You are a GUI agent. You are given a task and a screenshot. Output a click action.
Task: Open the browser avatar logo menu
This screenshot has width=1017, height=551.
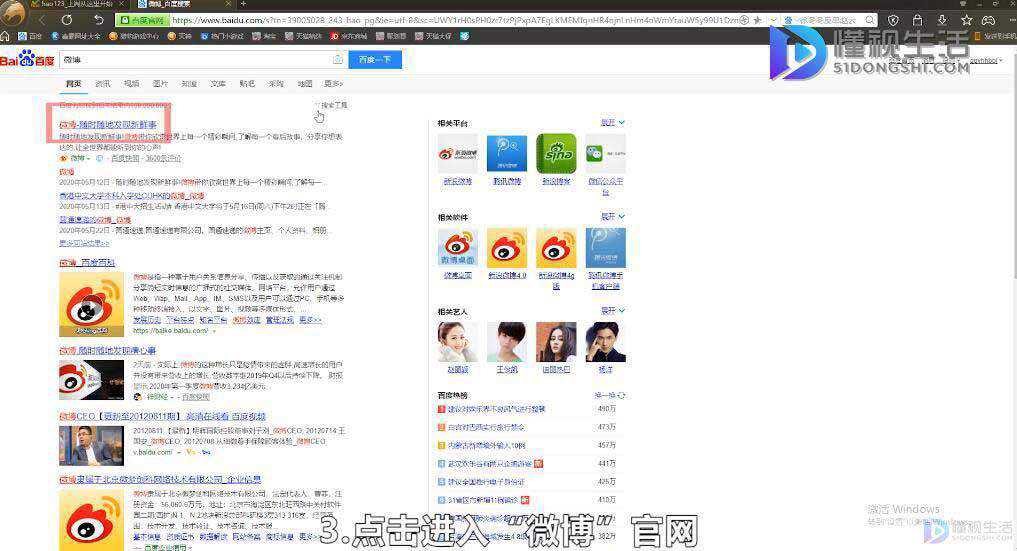click(13, 13)
